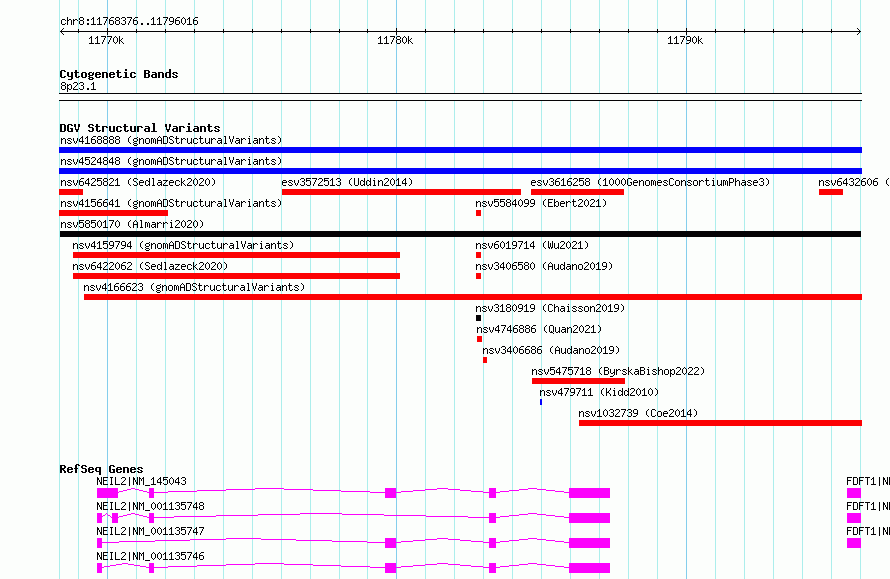This screenshot has height=579, width=890.
Task: Open the nsv4166623 gnomAD variant label
Action: pos(194,287)
